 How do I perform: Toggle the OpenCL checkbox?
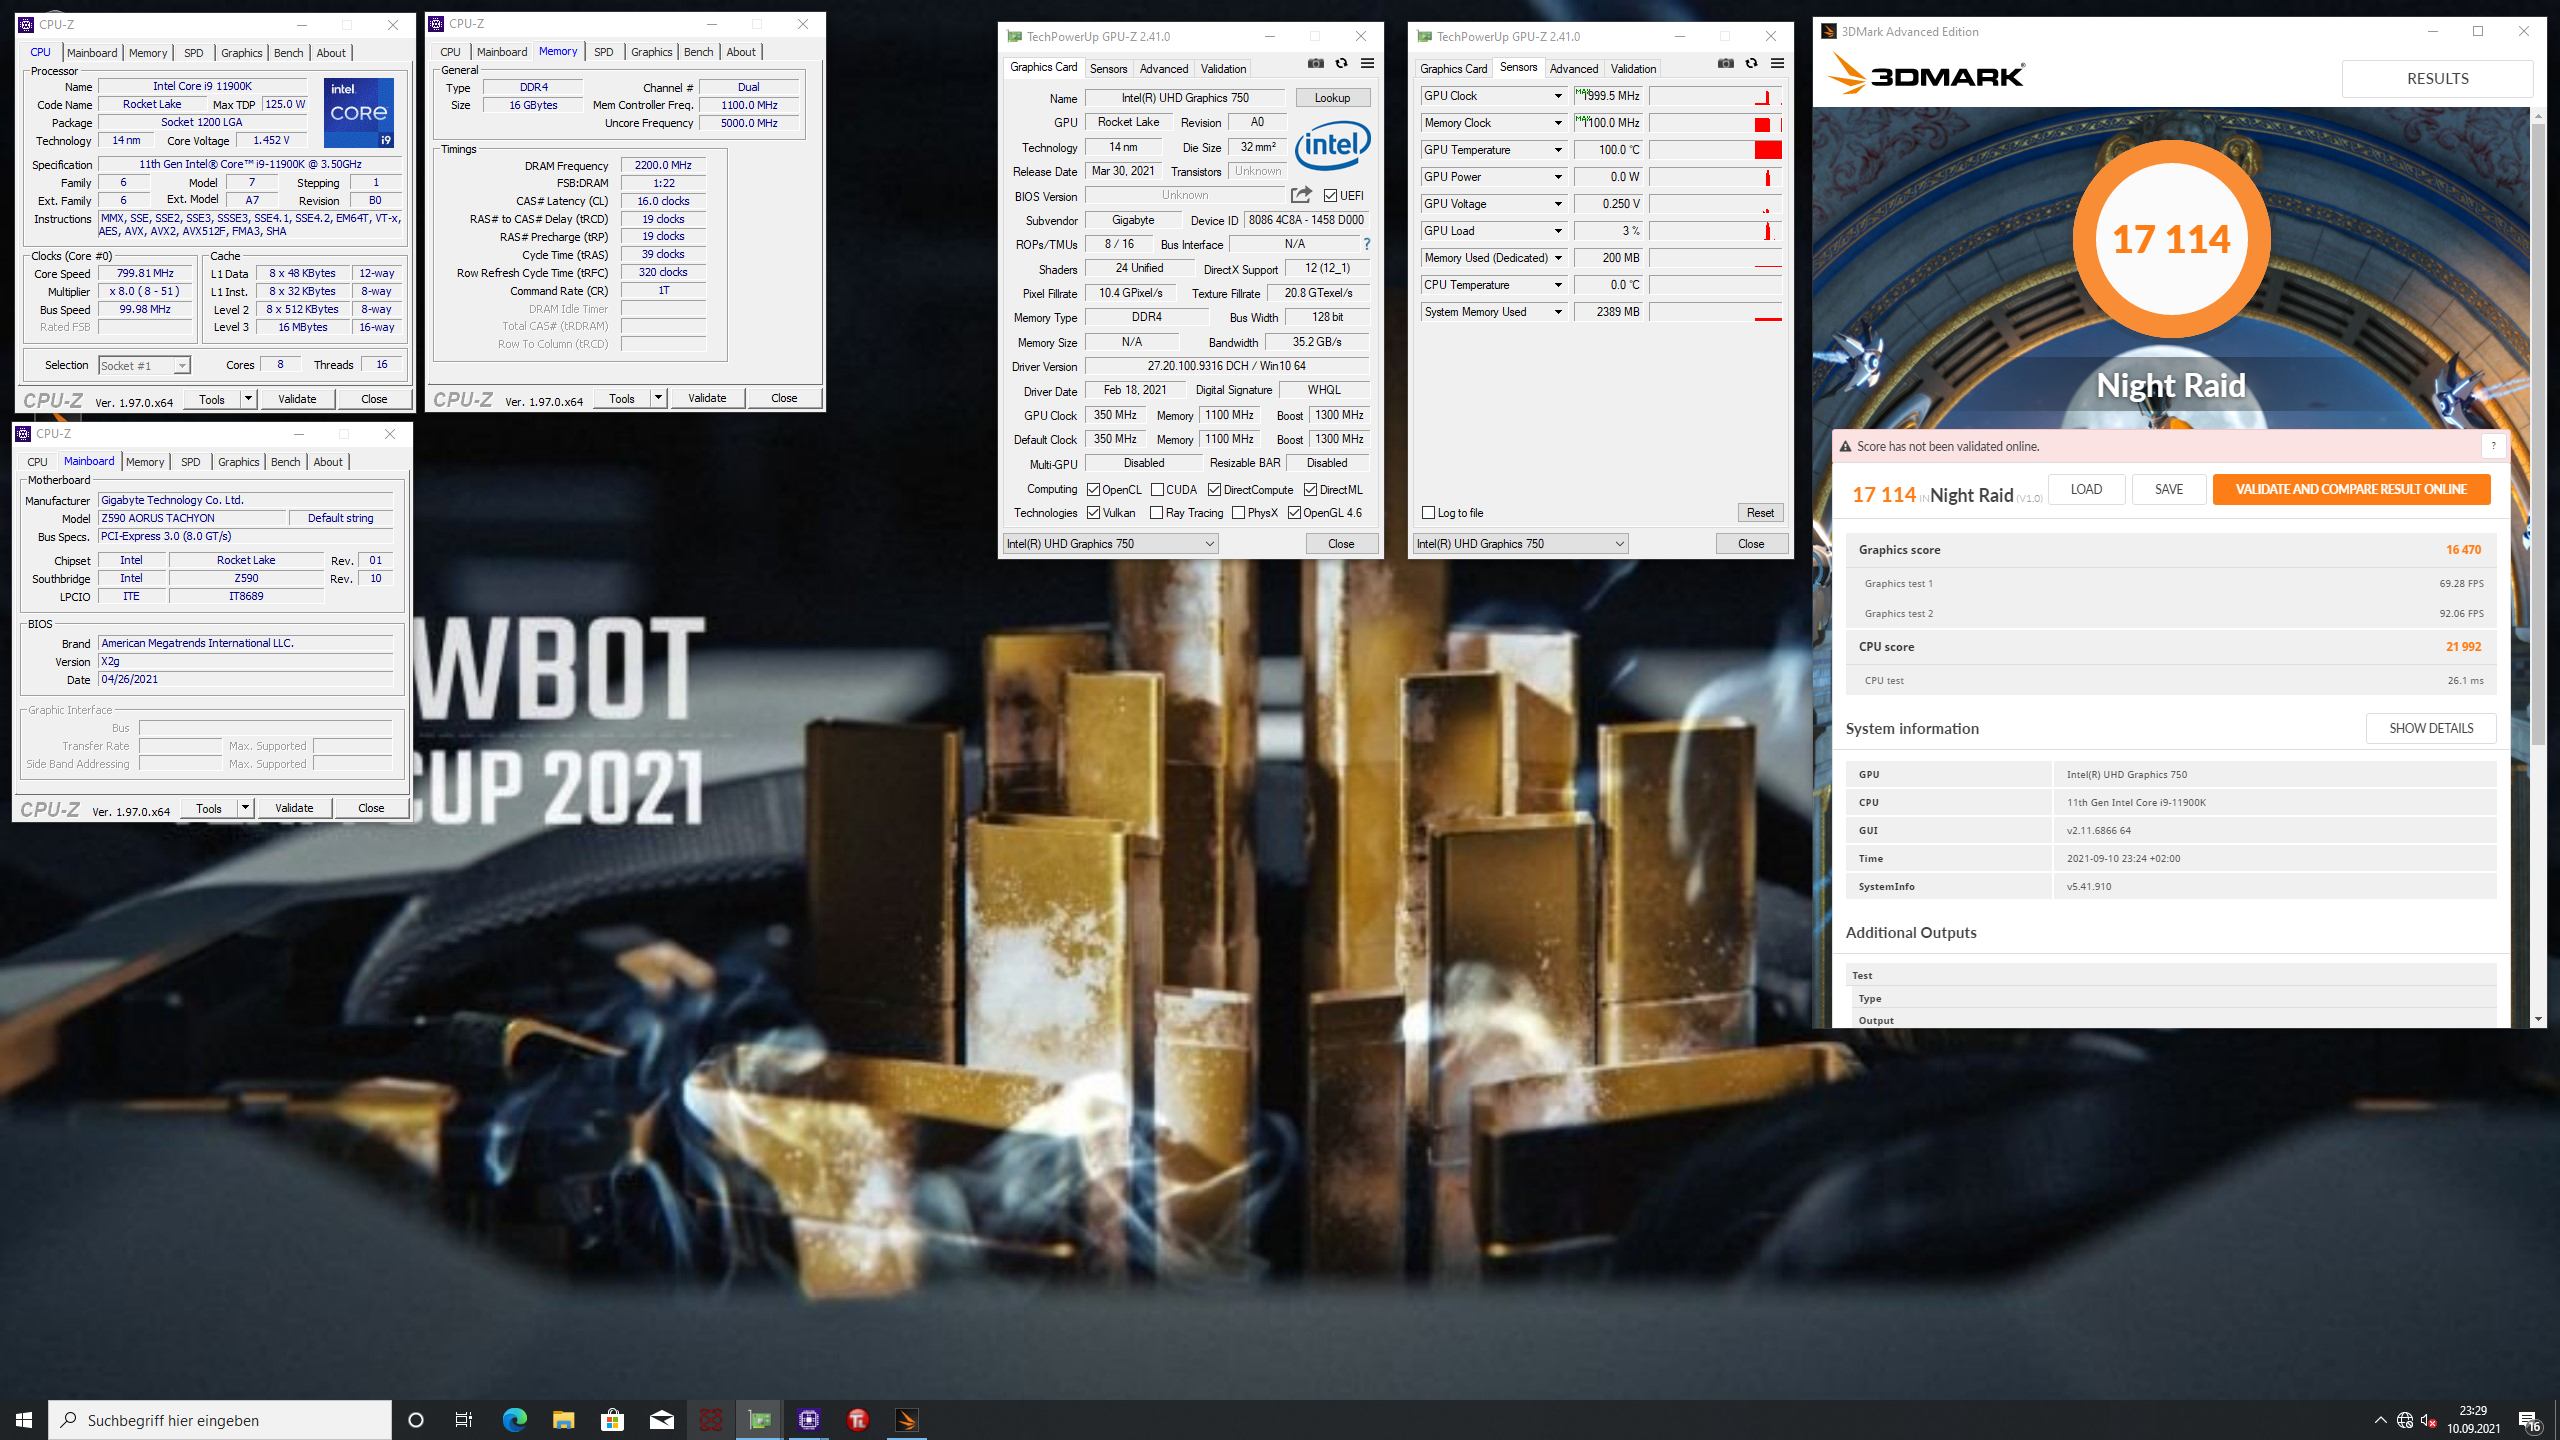click(1094, 490)
